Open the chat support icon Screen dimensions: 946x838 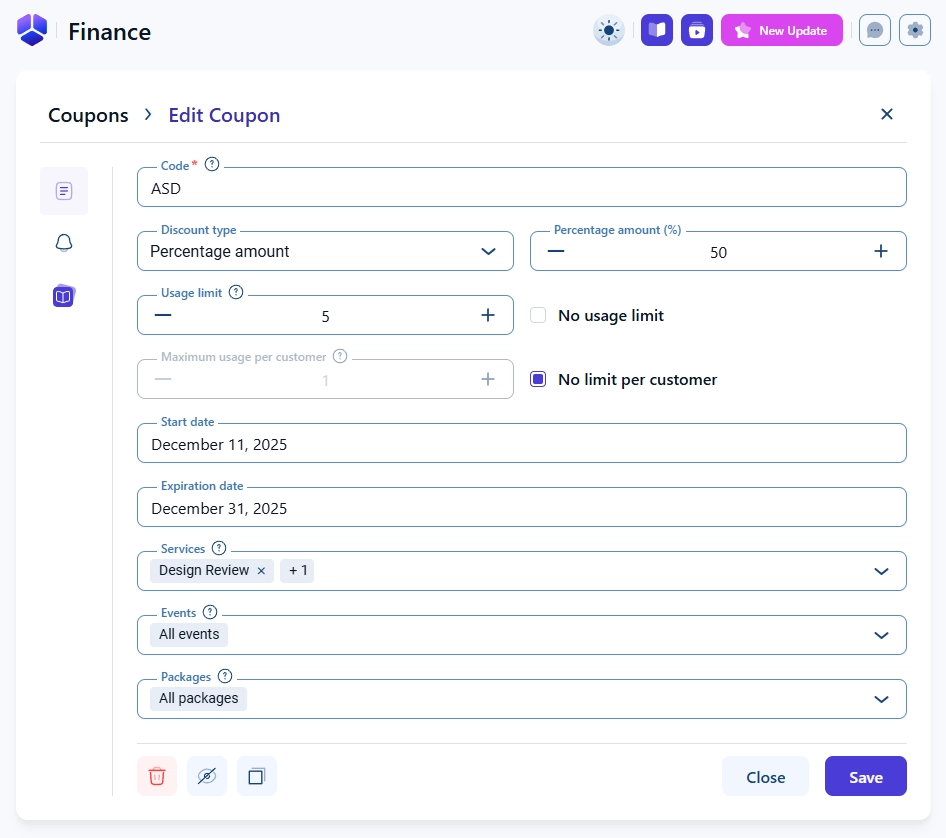pyautogui.click(x=875, y=30)
